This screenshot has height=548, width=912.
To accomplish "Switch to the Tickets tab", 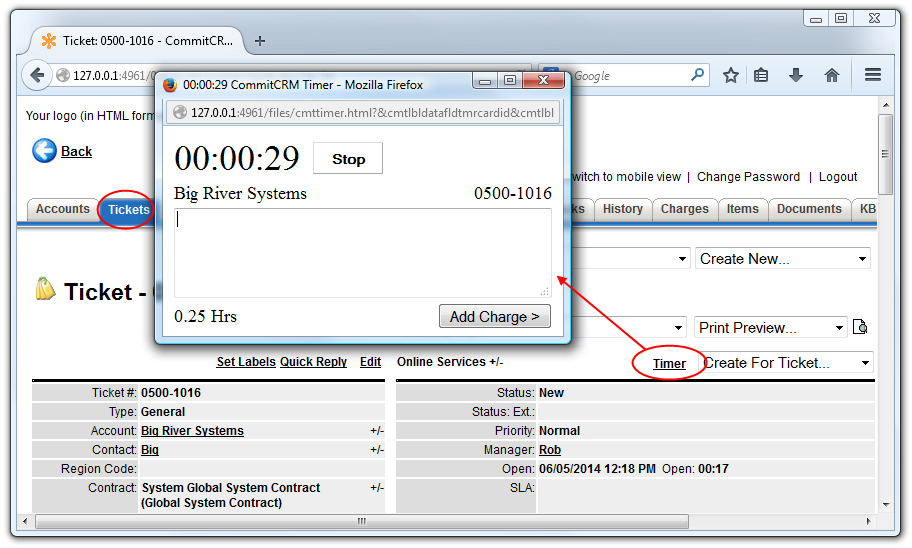I will pos(128,209).
